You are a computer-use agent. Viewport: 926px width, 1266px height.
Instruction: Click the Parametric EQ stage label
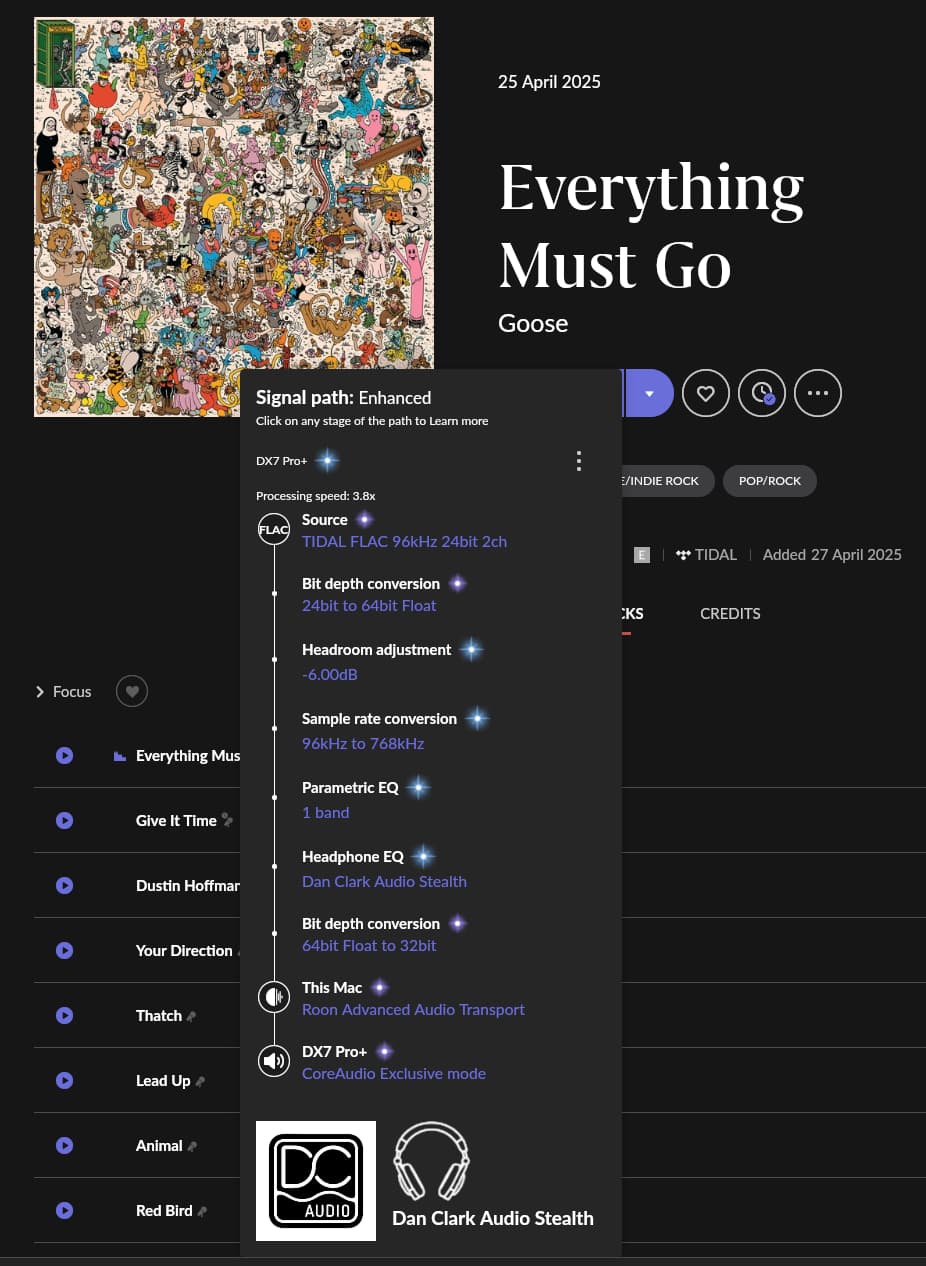[x=350, y=788]
